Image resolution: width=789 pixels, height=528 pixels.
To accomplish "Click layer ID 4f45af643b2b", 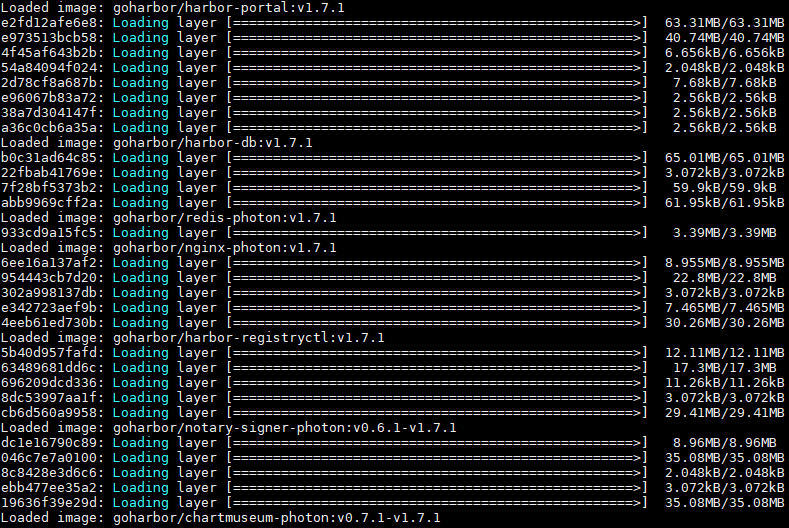I will click(49, 53).
